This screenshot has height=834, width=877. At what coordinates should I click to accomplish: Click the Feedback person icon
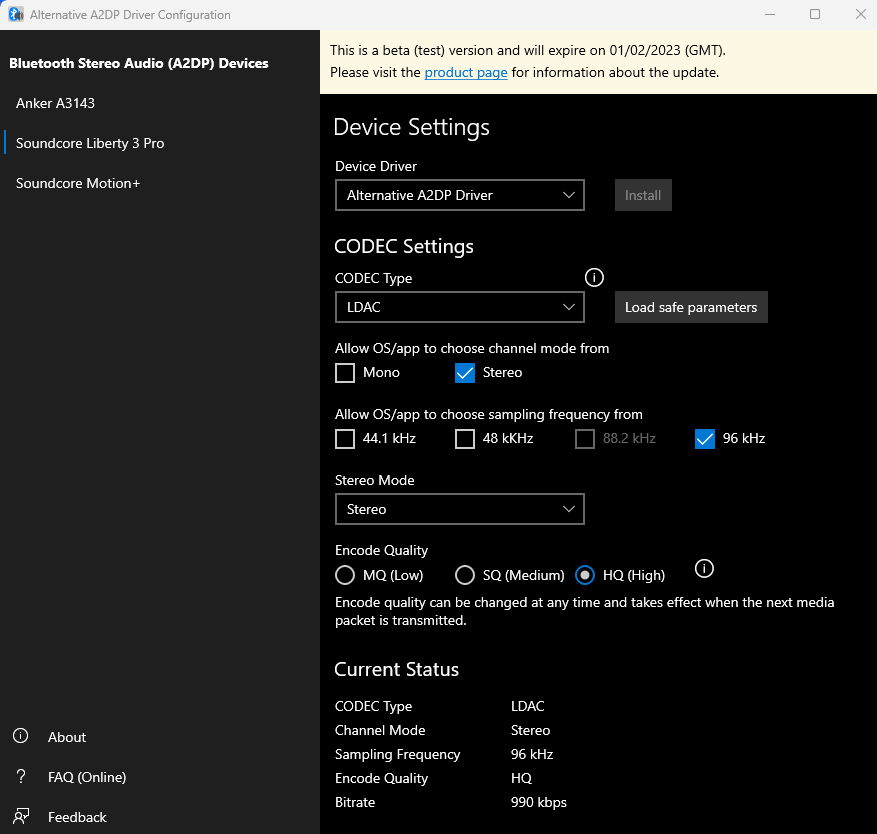(20, 817)
